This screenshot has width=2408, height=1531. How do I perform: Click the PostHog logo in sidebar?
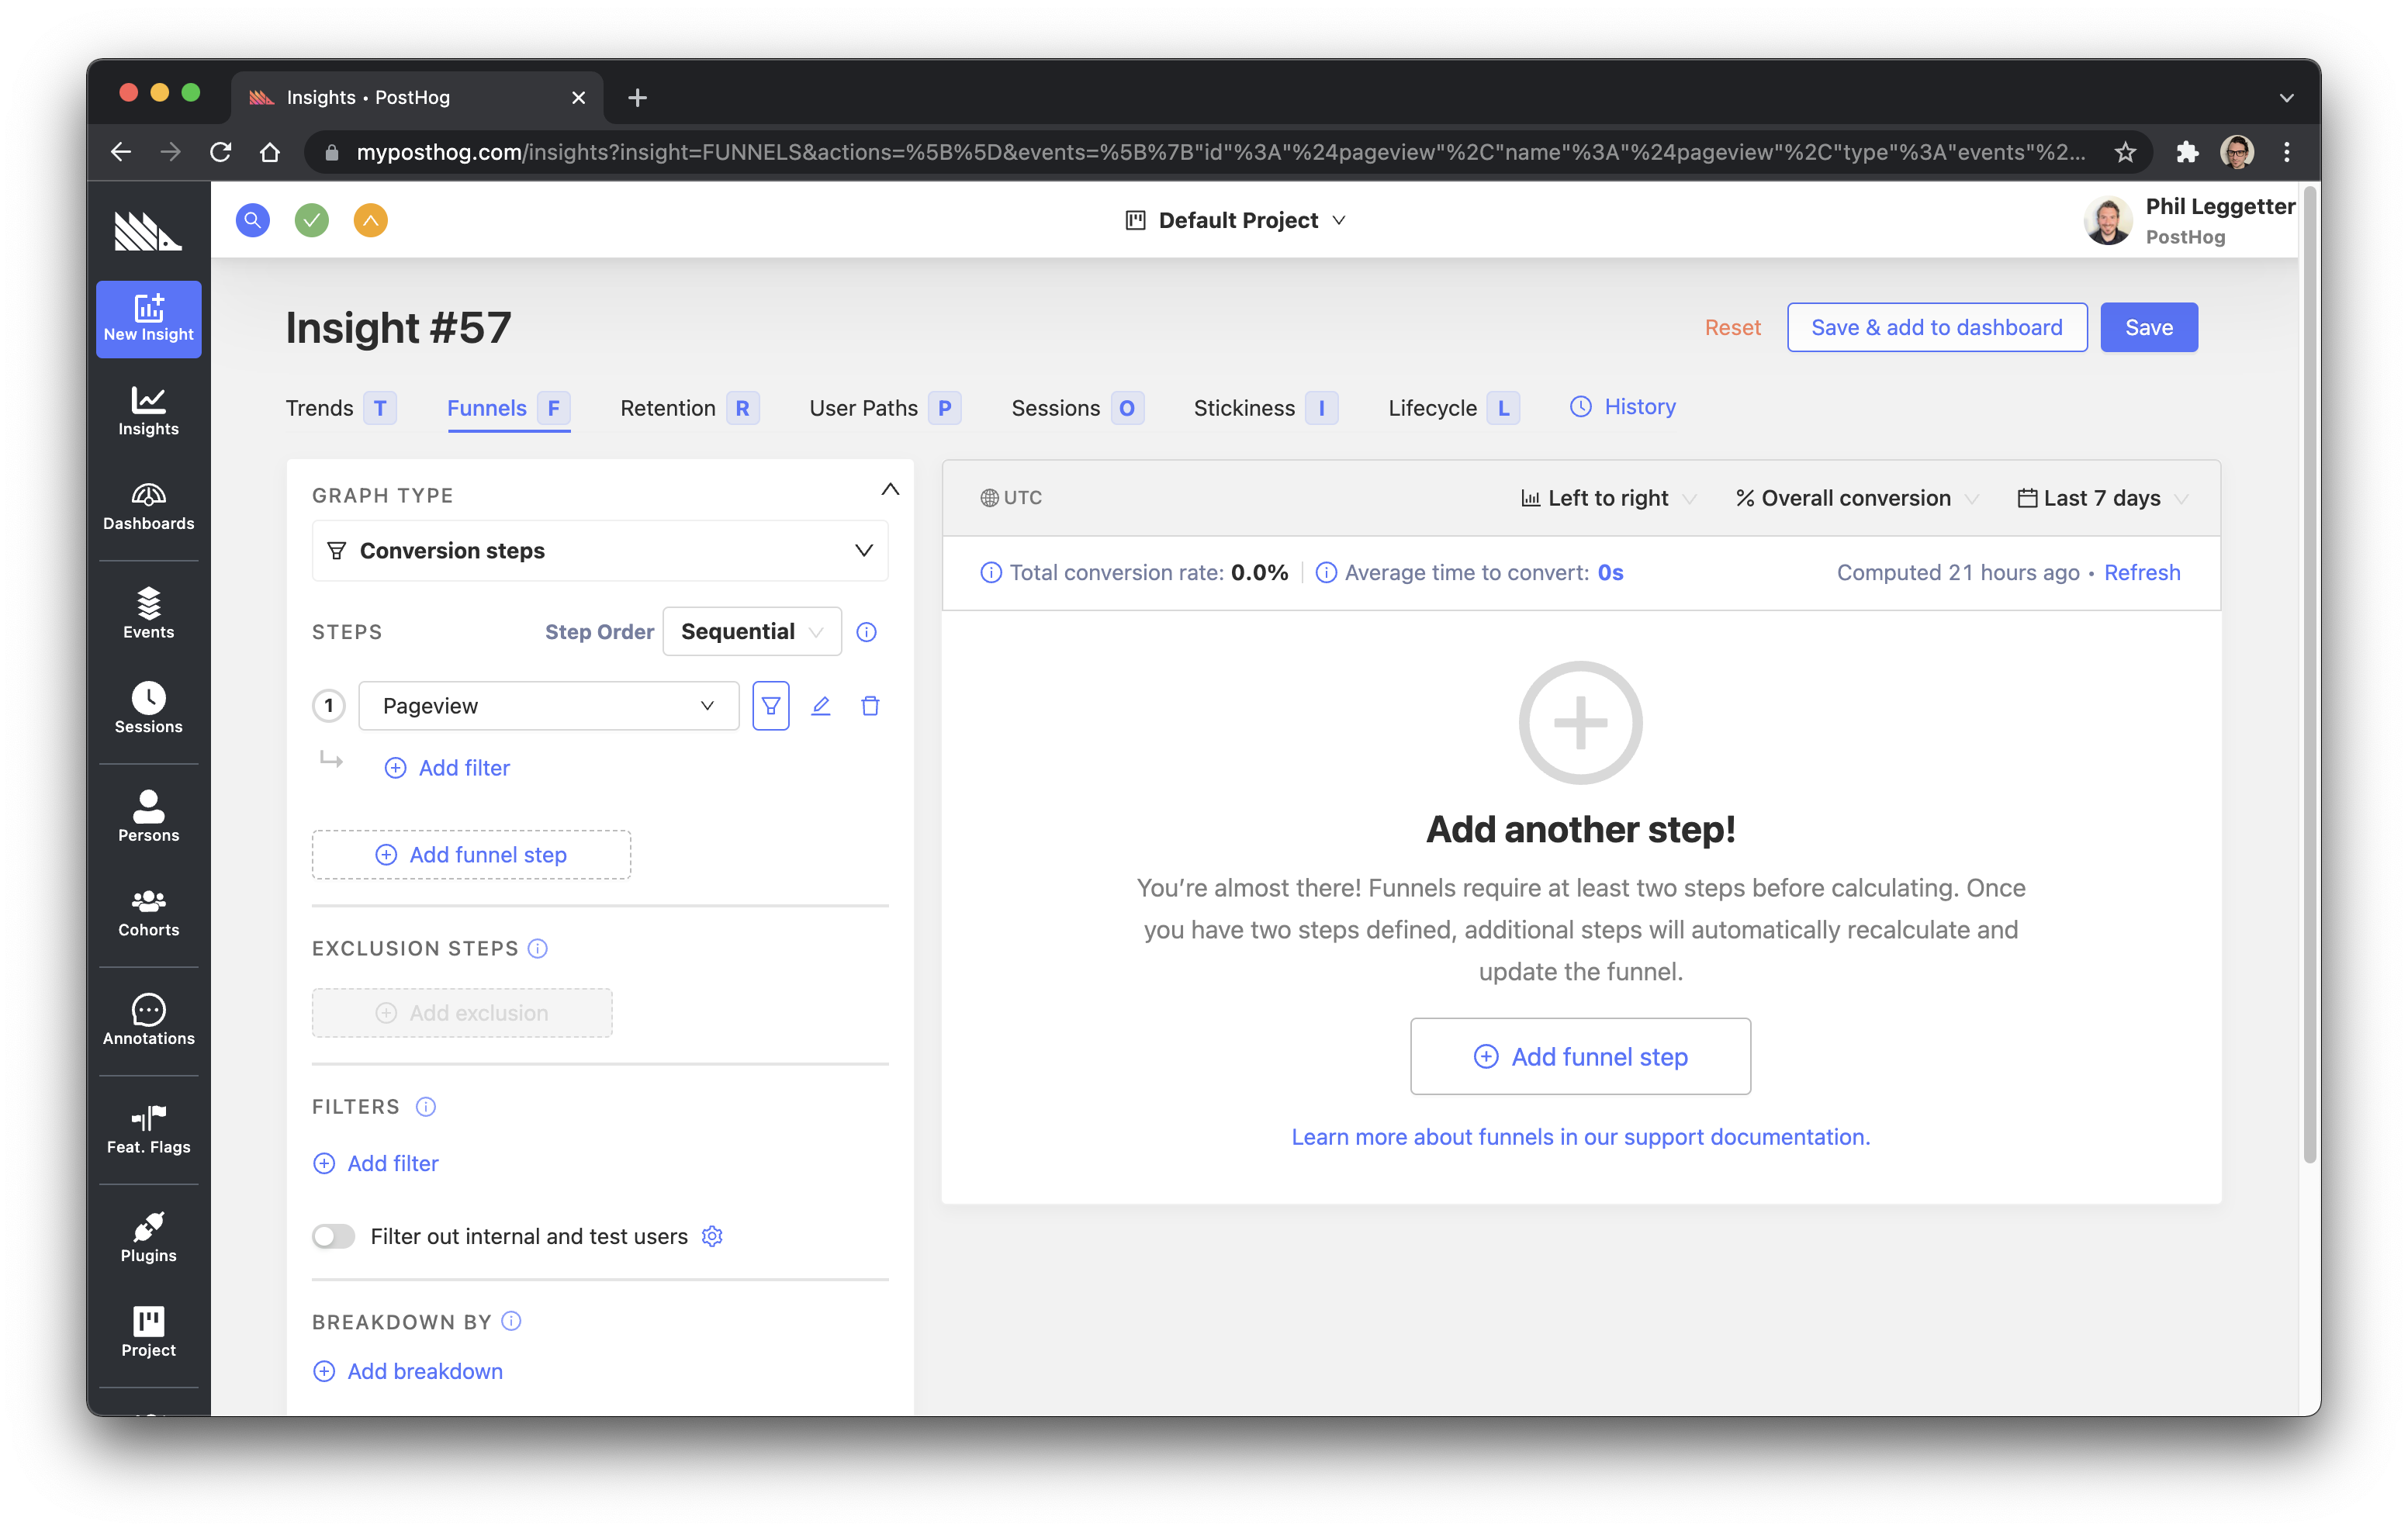(x=148, y=230)
